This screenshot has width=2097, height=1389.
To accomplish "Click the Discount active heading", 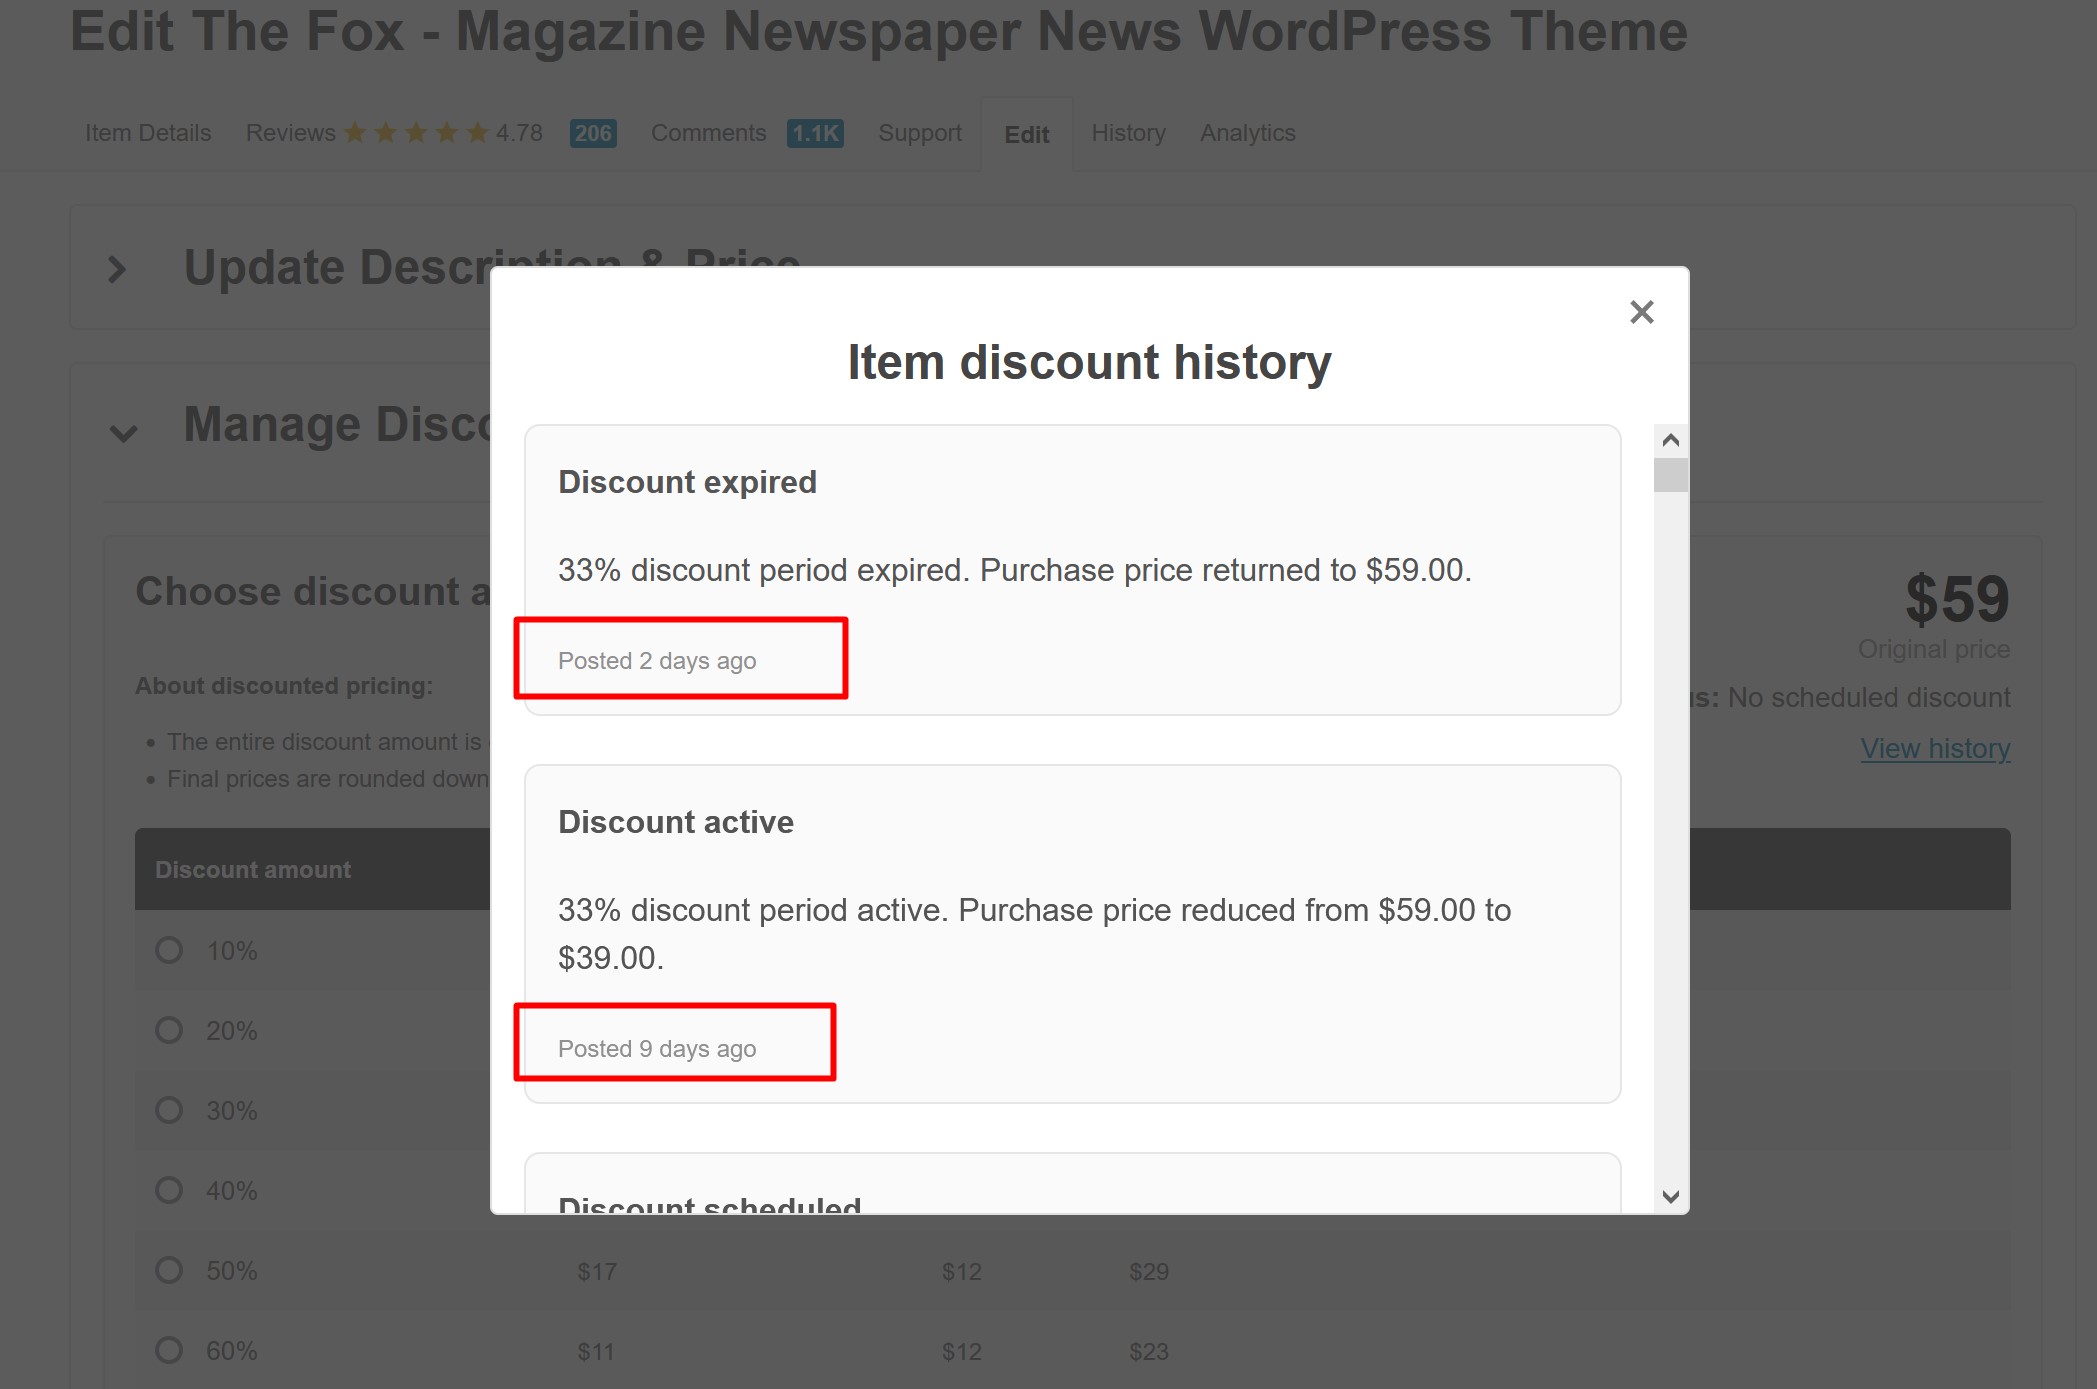I will point(676,822).
